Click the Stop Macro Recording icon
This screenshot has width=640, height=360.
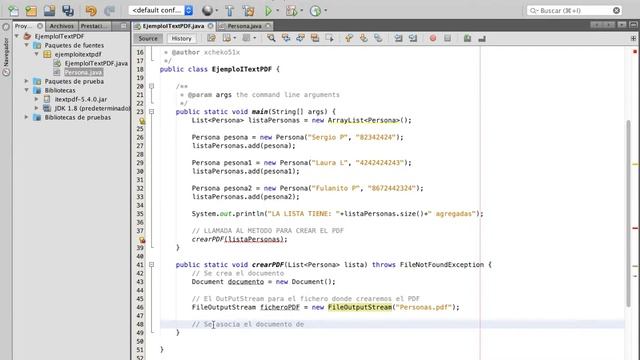(x=447, y=38)
